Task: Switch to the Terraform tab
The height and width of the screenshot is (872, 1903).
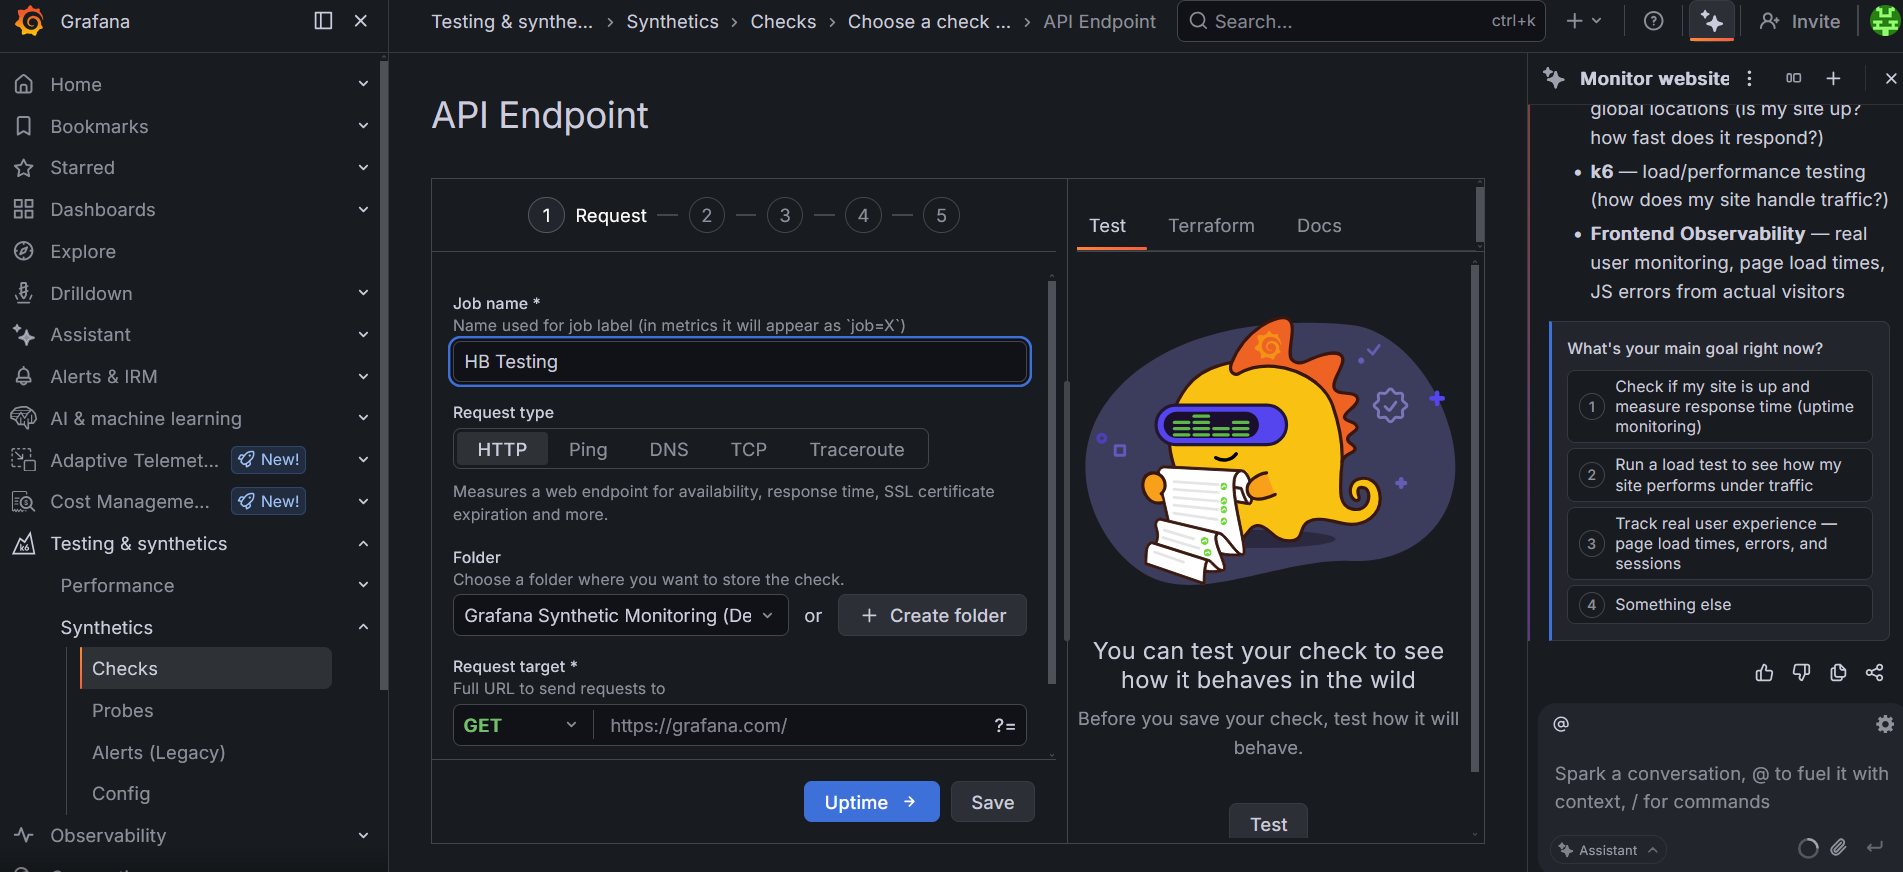Action: pos(1211,226)
